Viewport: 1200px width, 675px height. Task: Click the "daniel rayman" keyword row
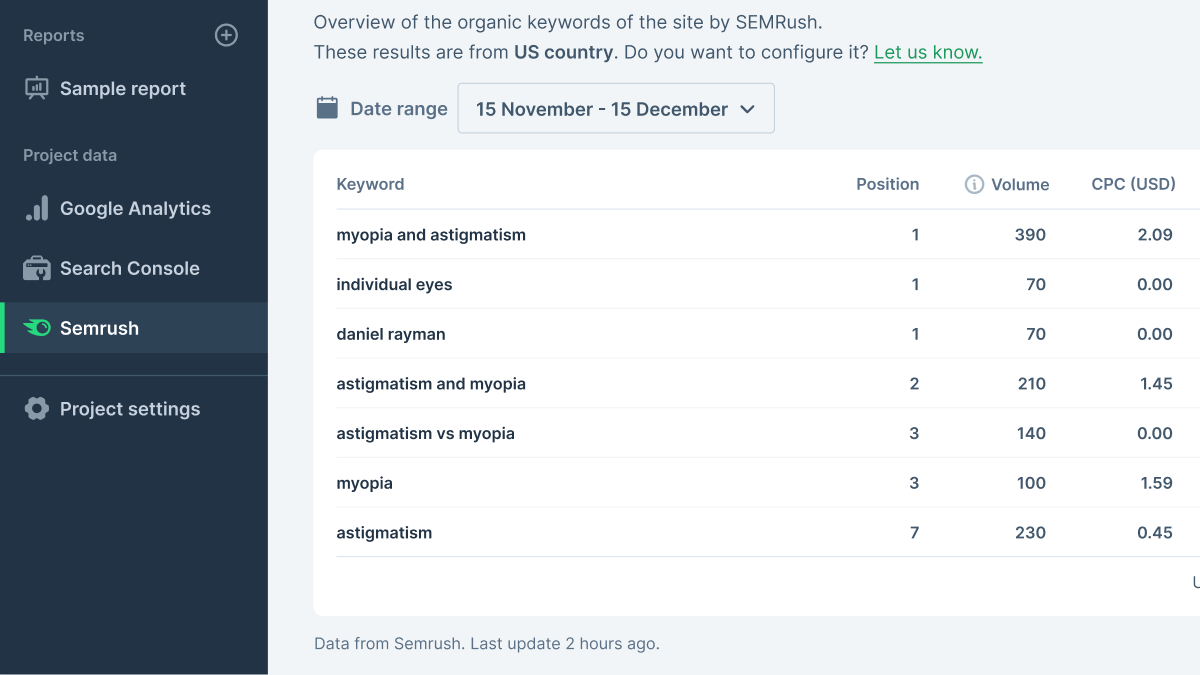coord(391,334)
